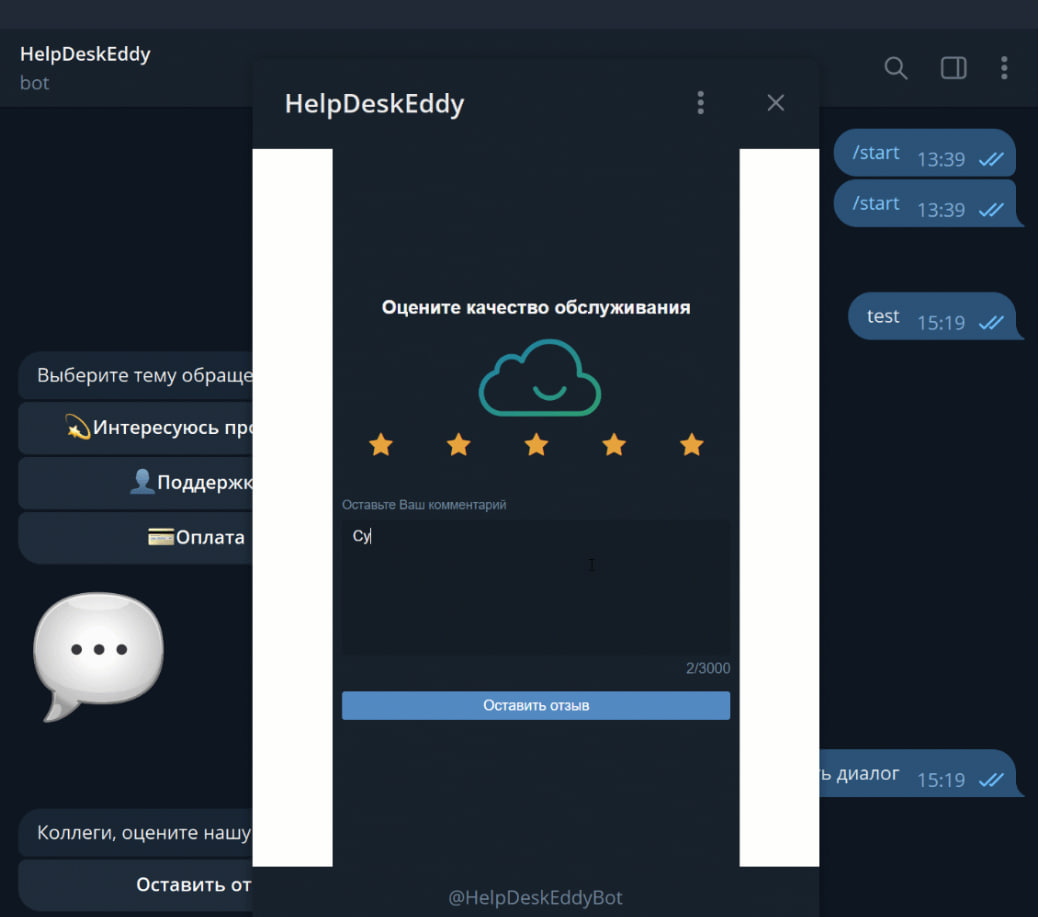
Task: Pick the fourth rating star
Action: [614, 445]
